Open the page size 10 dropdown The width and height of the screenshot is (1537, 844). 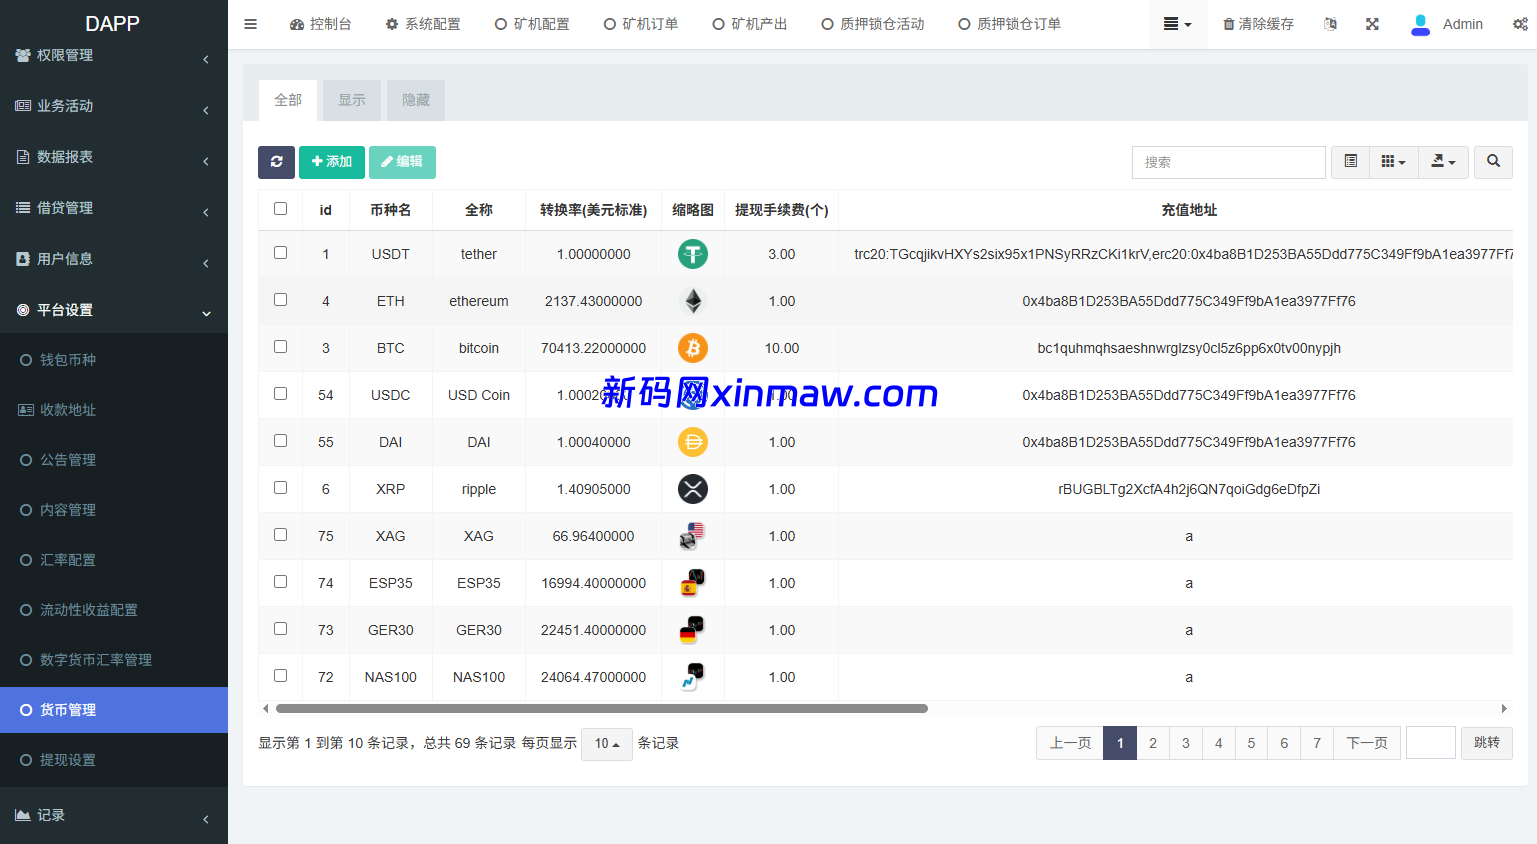click(607, 744)
